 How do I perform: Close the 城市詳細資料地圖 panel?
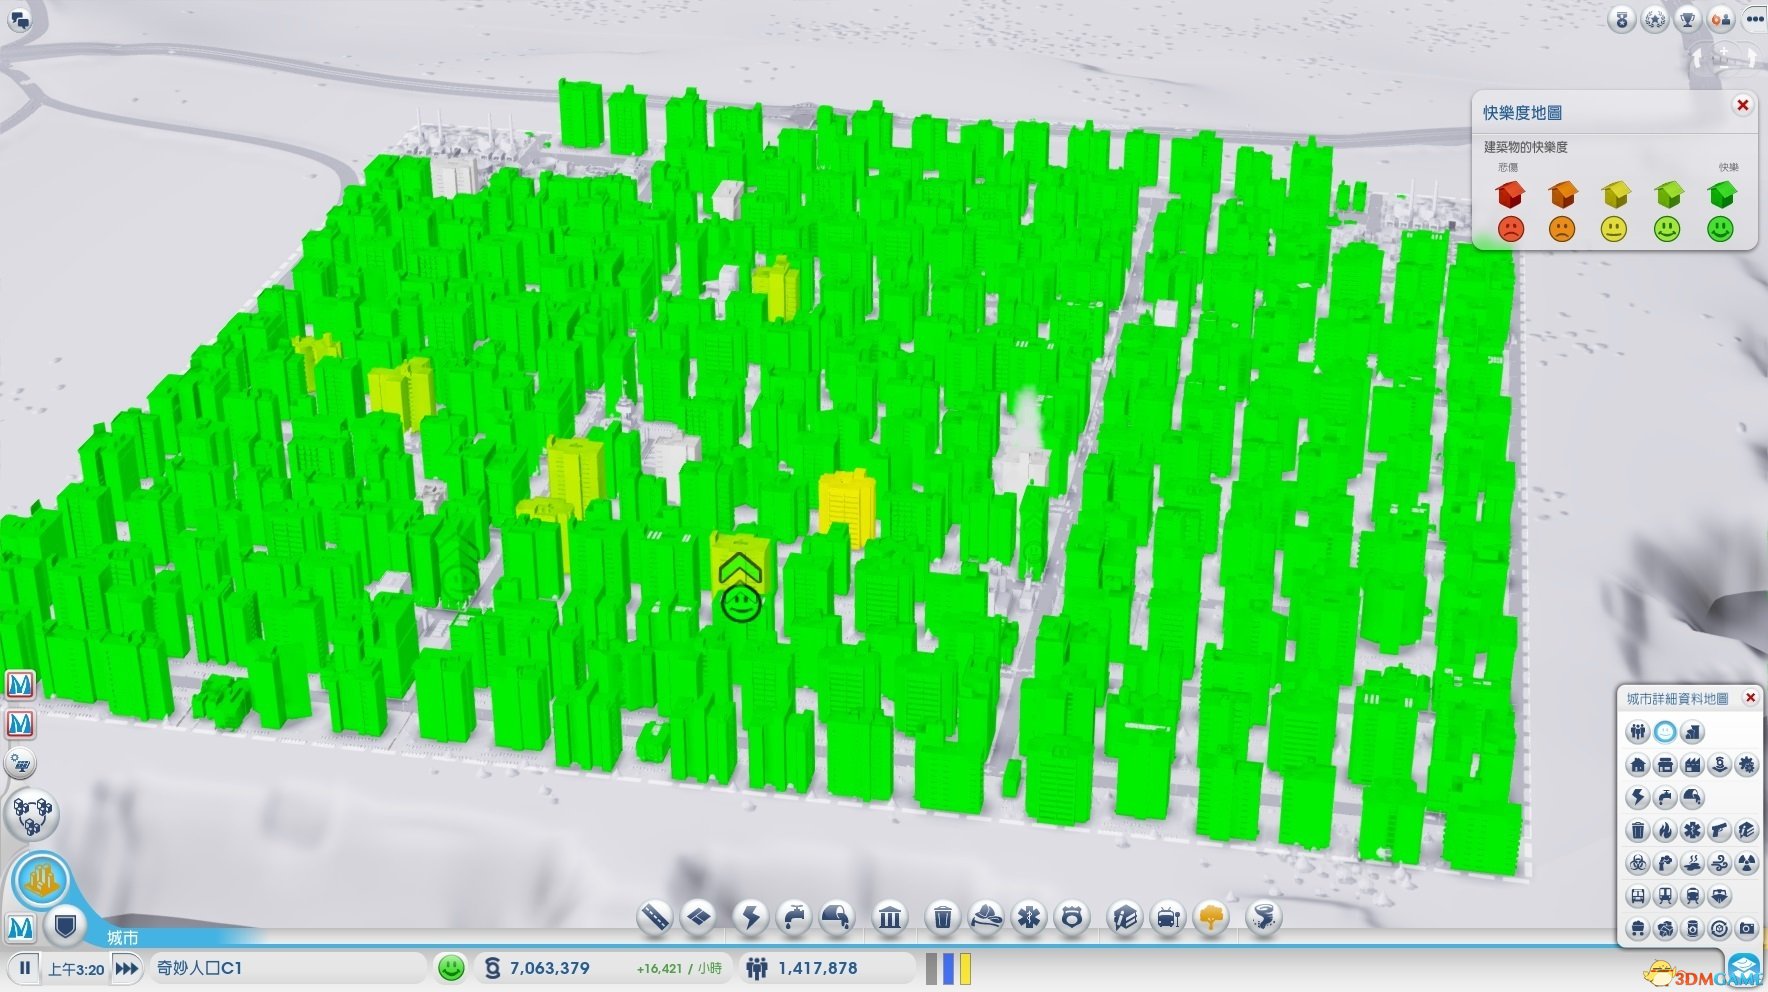pos(1750,698)
